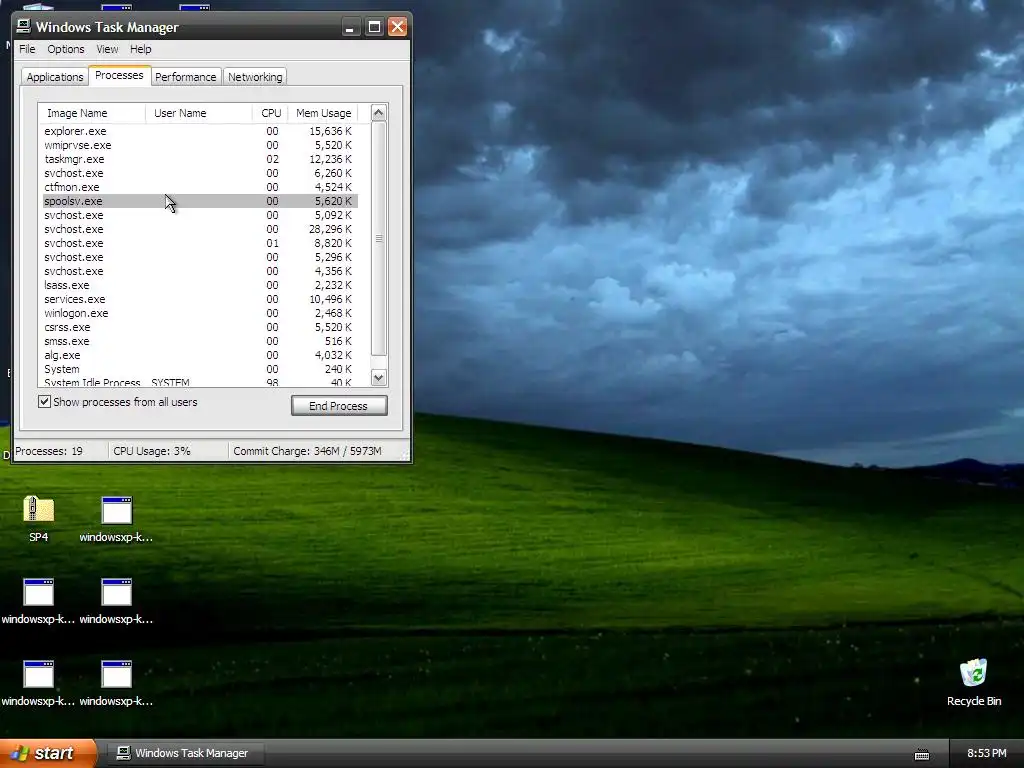1024x768 pixels.
Task: Select the csrss.exe process
Action: tap(200, 327)
